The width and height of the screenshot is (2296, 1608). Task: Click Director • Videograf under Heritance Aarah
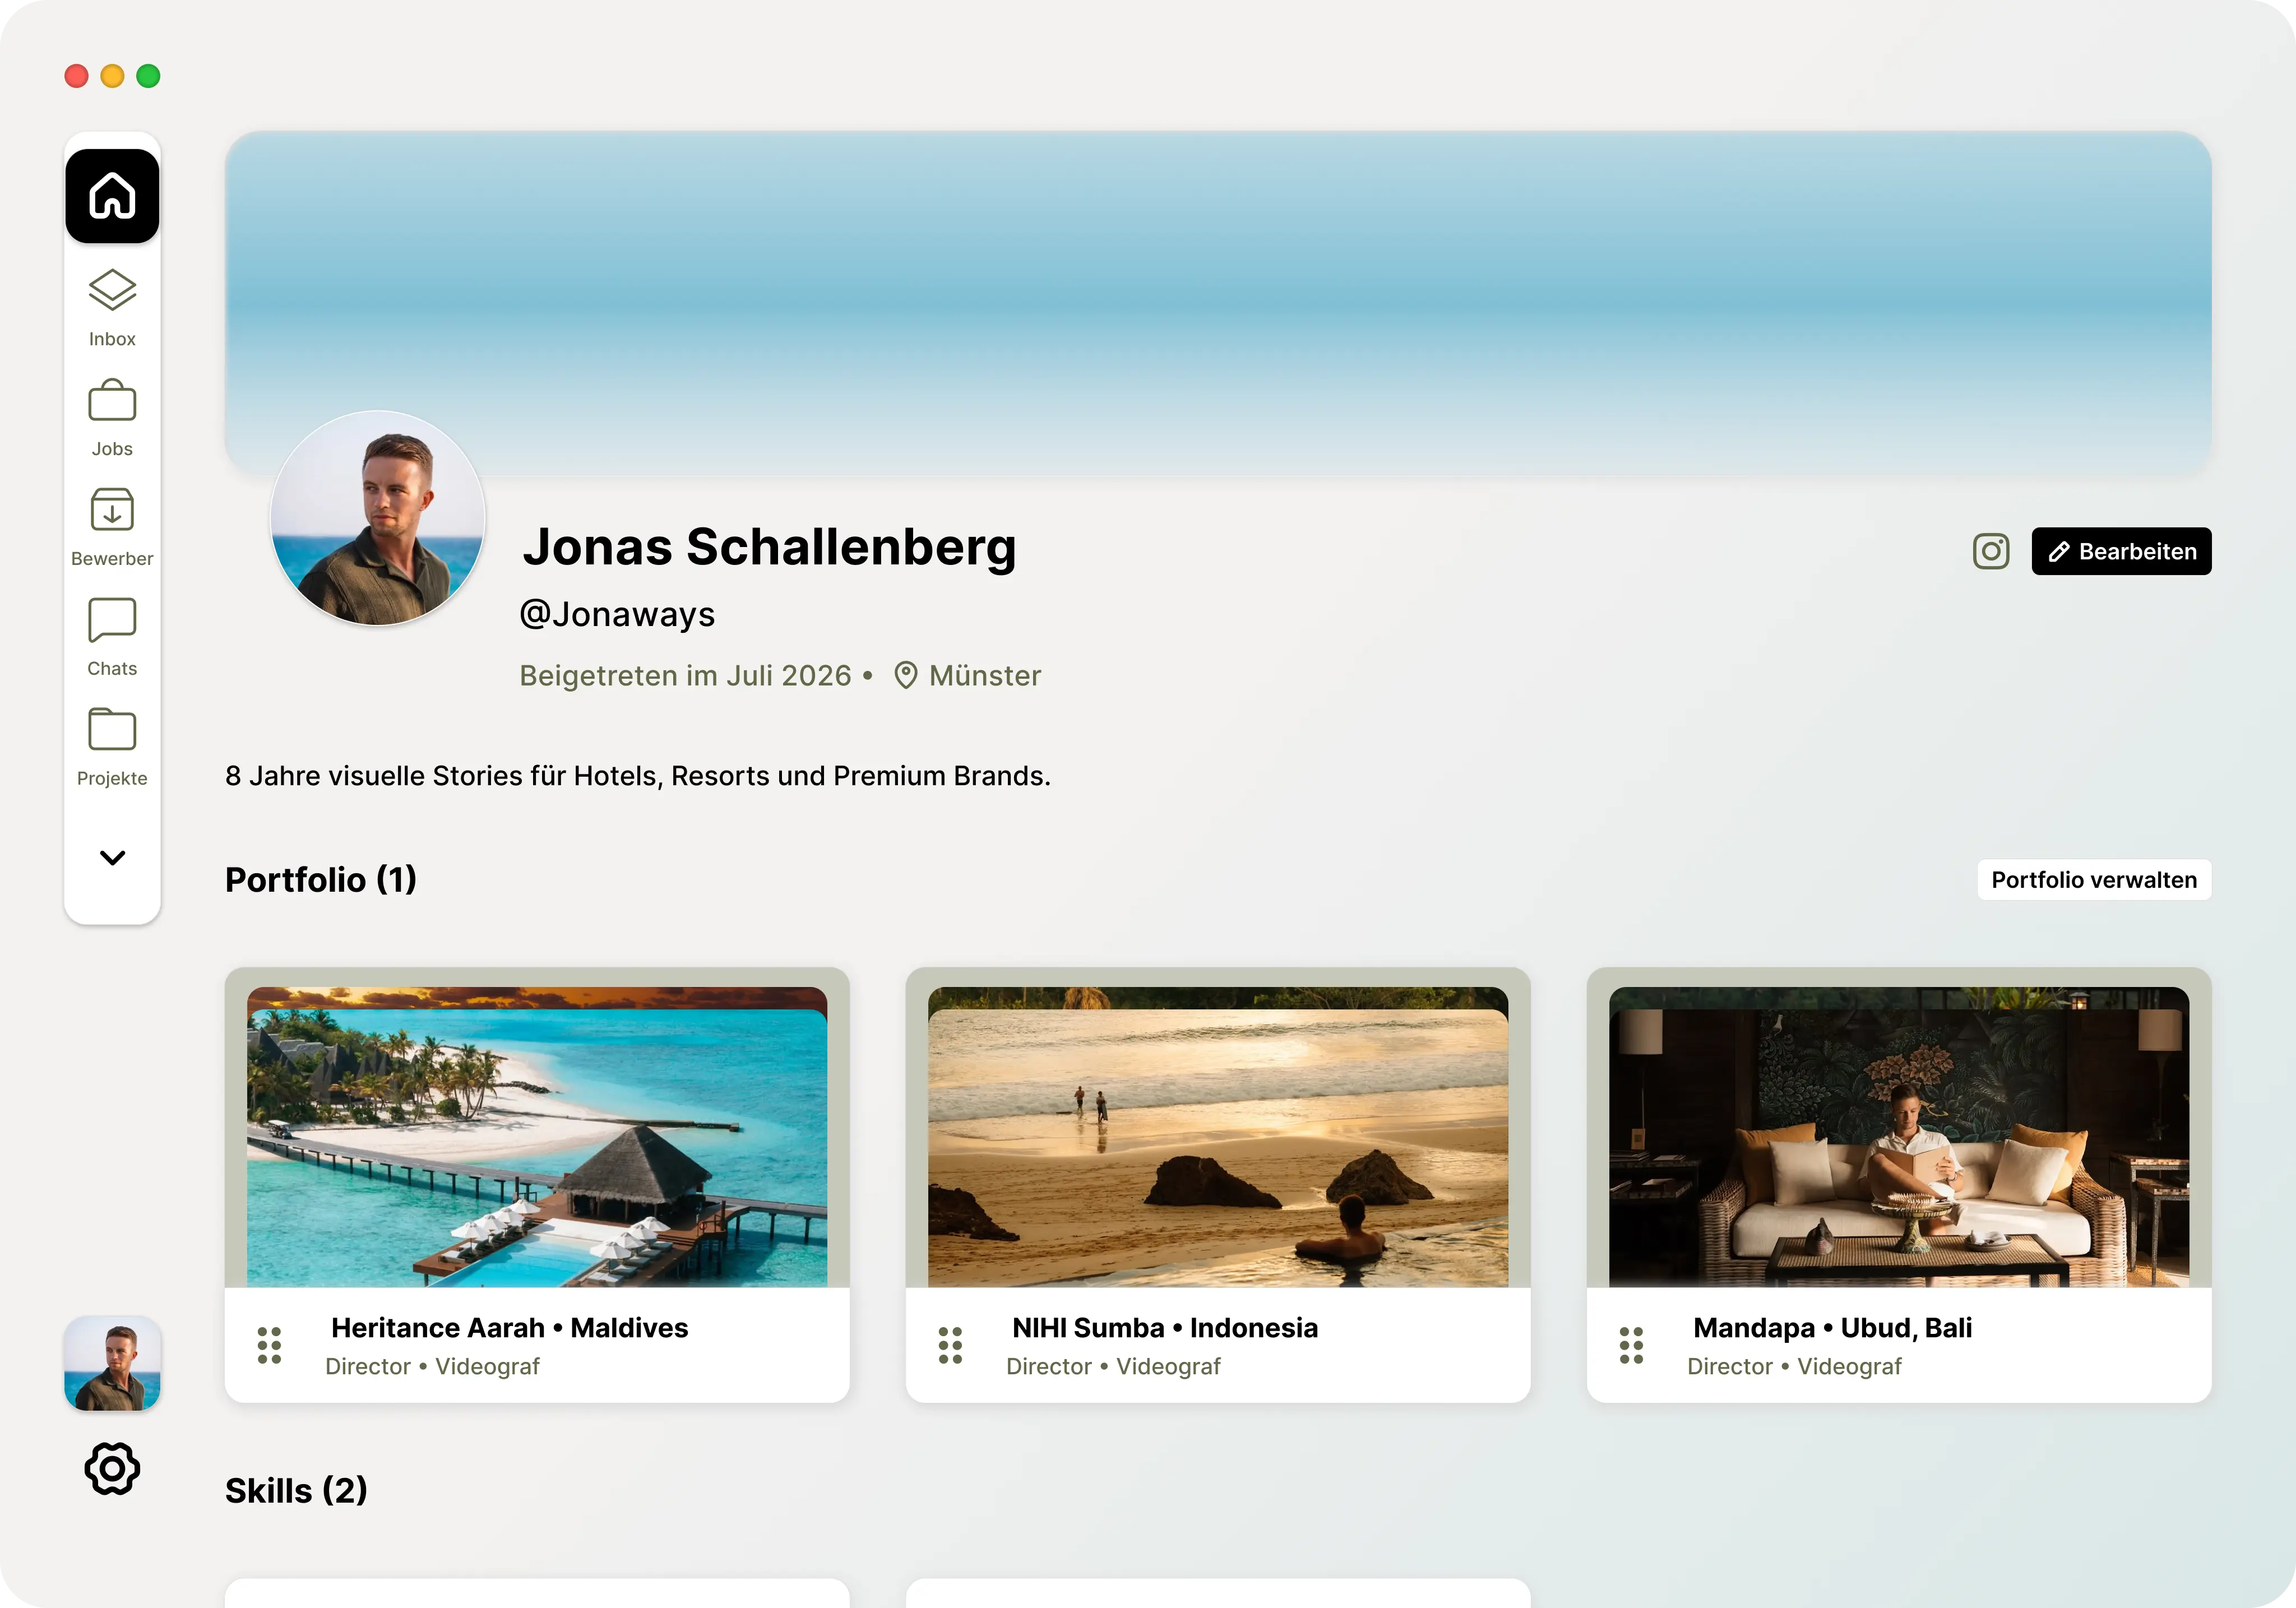[432, 1366]
